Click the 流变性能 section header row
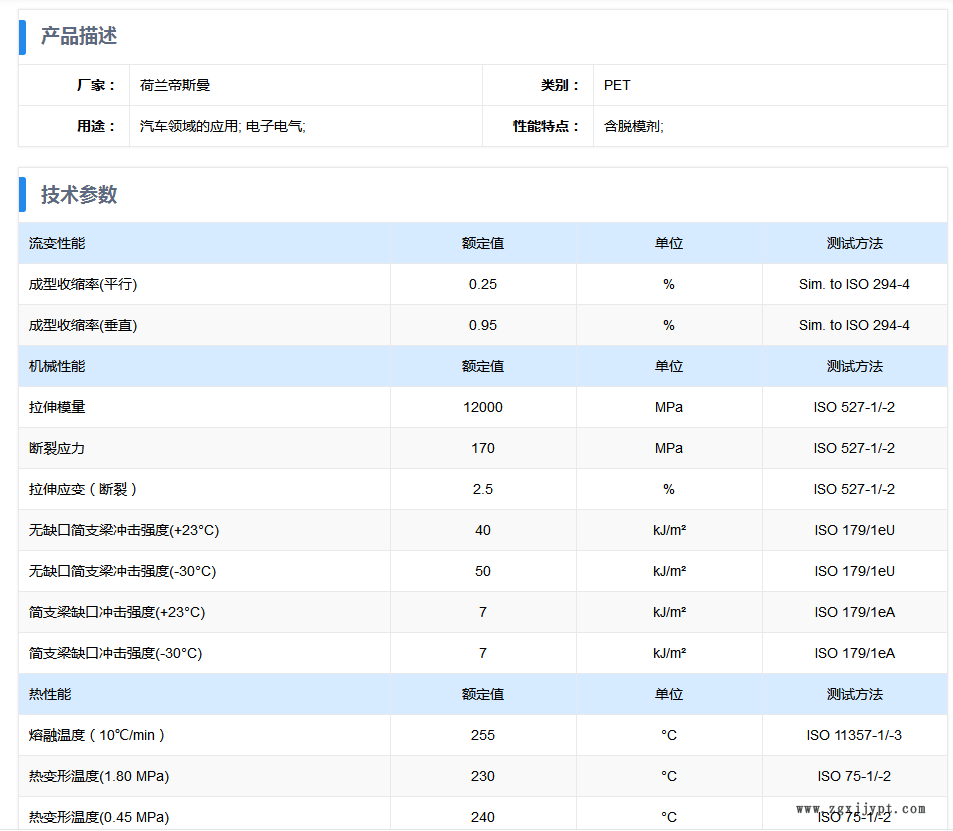Screen dimensions: 953x831 click(x=57, y=244)
